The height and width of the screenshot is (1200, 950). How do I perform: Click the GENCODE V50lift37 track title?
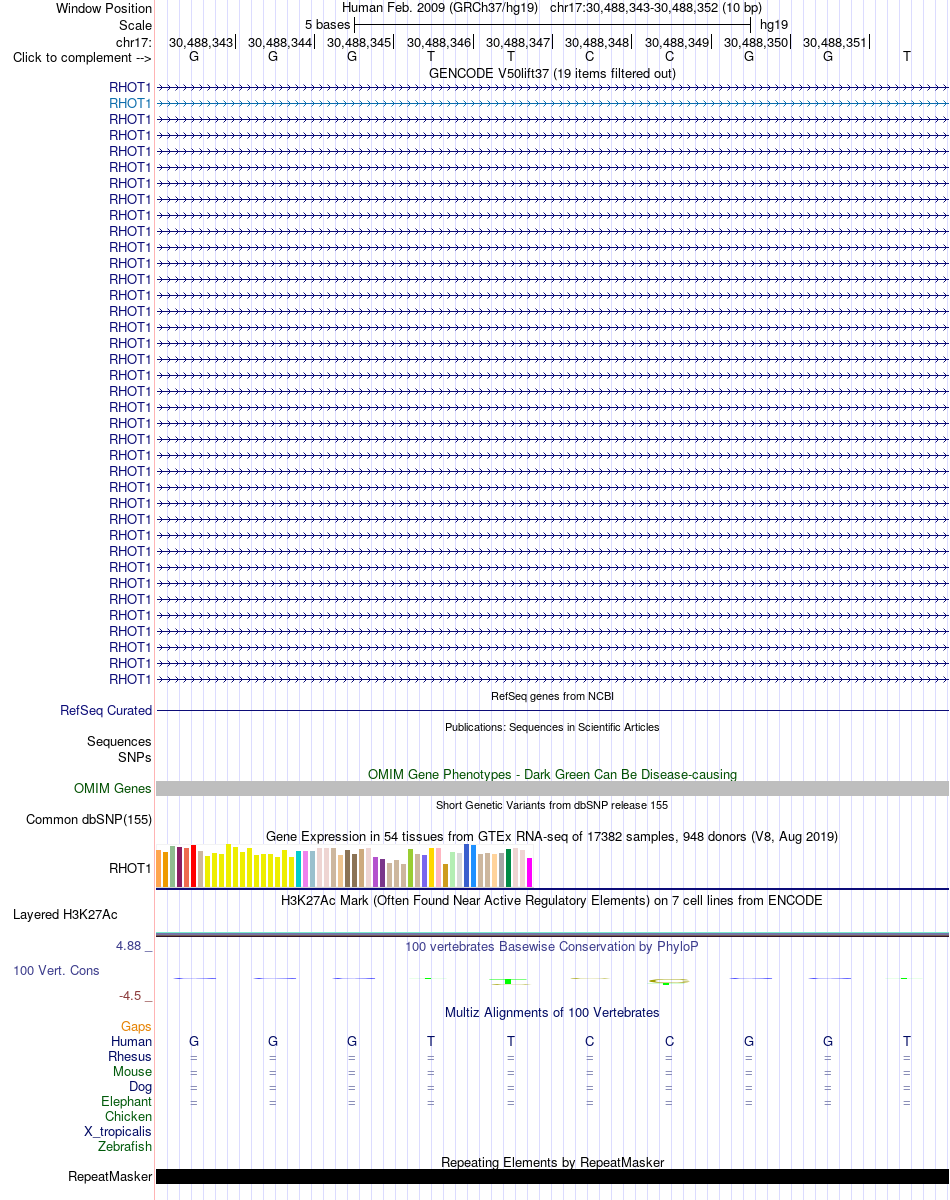click(552, 73)
